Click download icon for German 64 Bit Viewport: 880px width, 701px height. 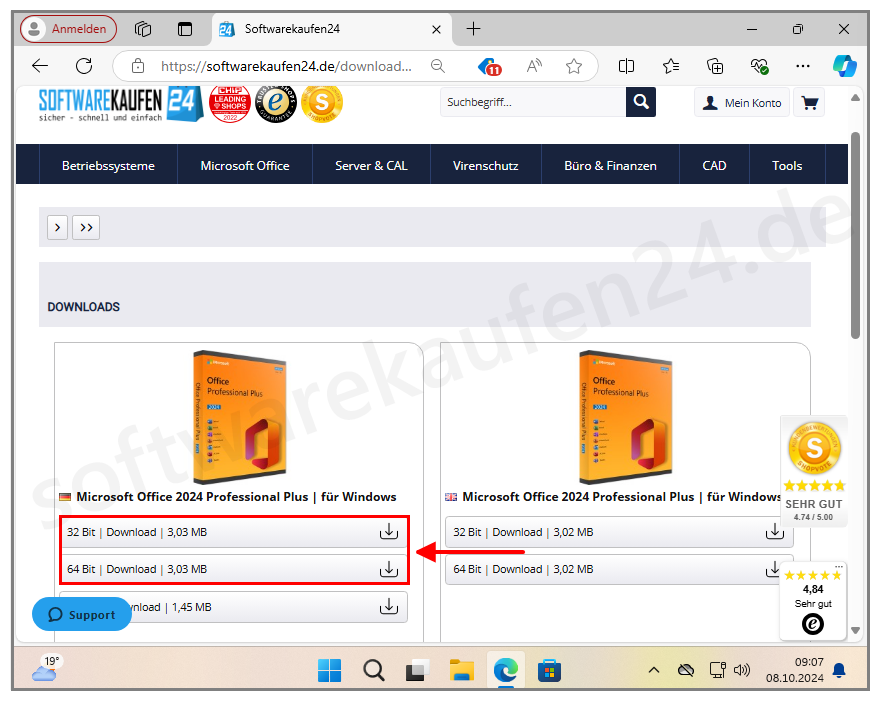coord(388,569)
